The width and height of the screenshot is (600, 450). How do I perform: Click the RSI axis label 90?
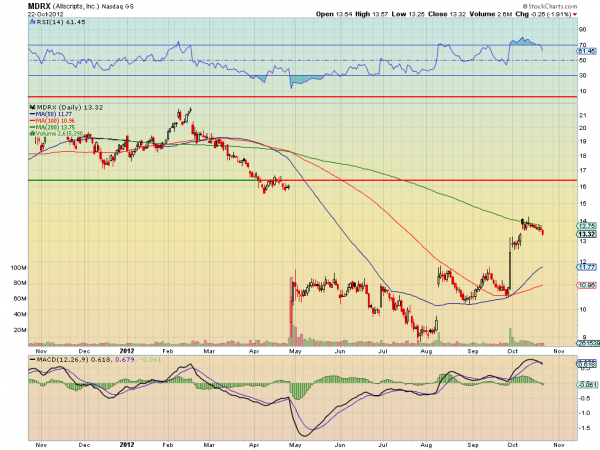pyautogui.click(x=582, y=30)
